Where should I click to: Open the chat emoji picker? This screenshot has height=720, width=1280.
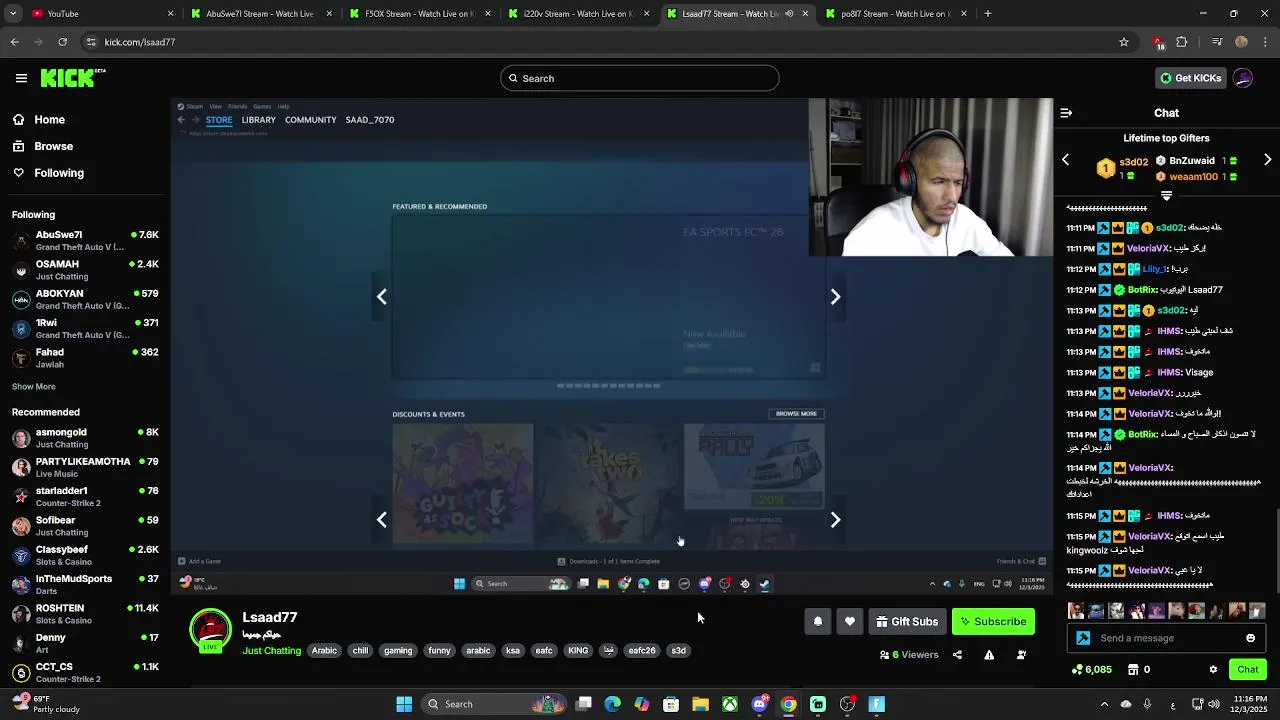(1250, 638)
